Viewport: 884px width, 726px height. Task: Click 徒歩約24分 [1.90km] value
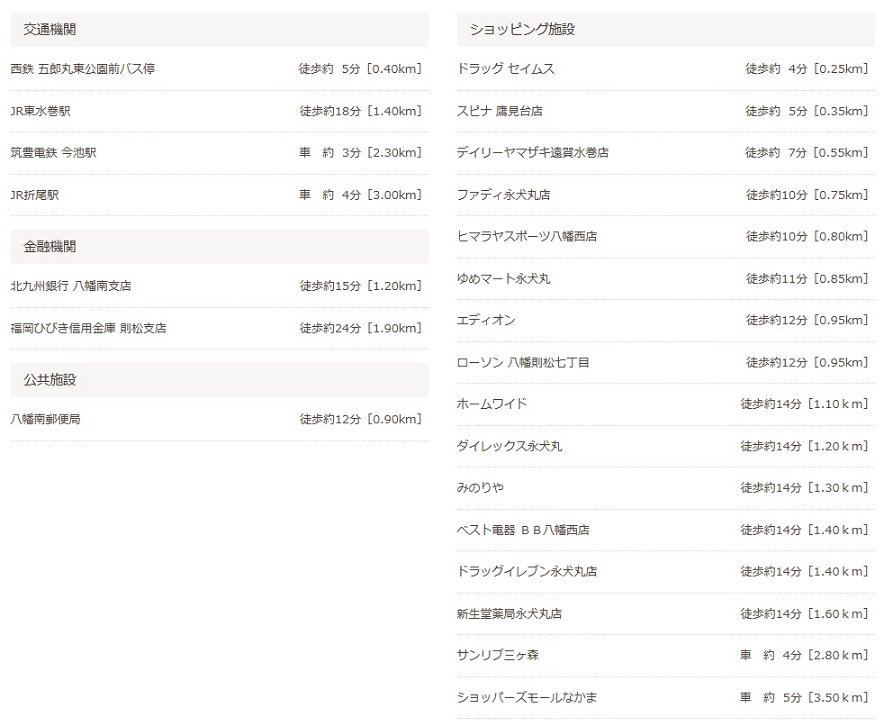click(360, 328)
